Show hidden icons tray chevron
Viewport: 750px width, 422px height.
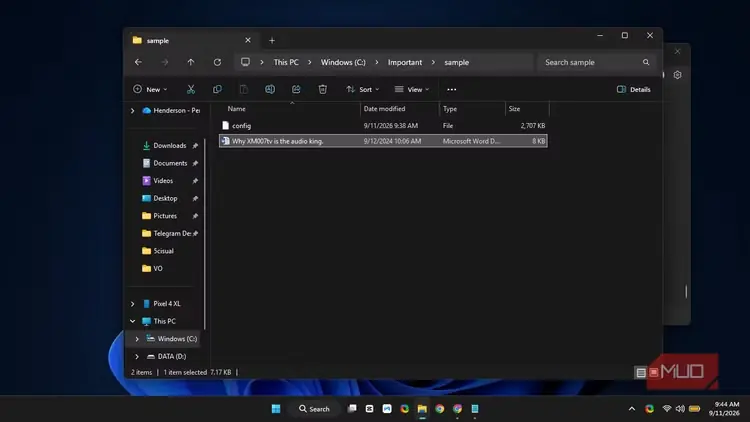632,409
